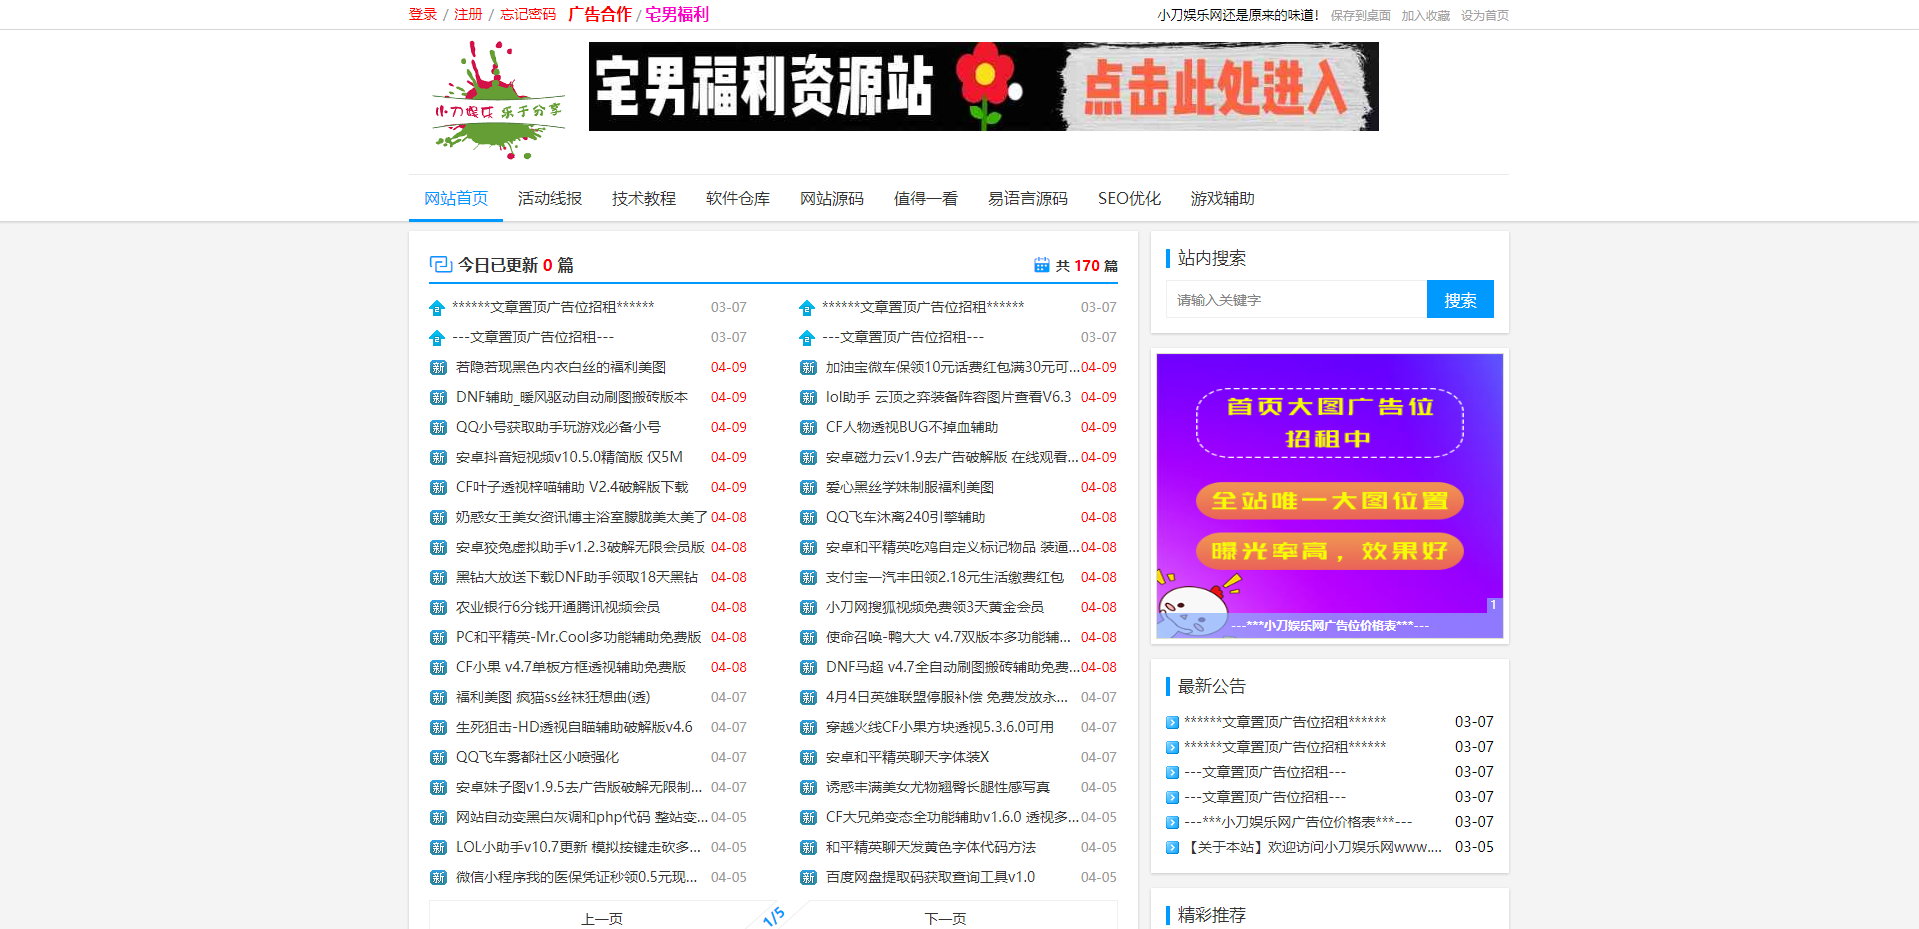Open the 软件仓库 section

pos(737,198)
